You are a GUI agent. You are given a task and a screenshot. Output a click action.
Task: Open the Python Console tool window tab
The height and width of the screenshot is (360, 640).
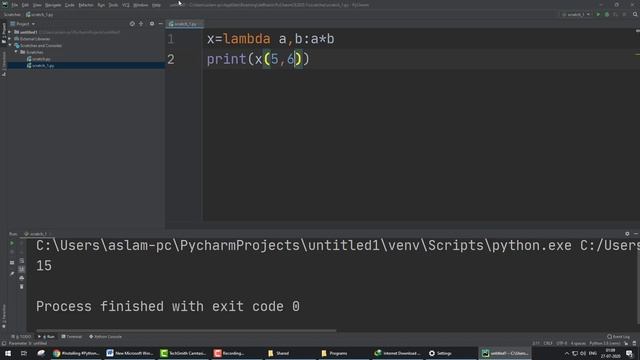point(106,337)
